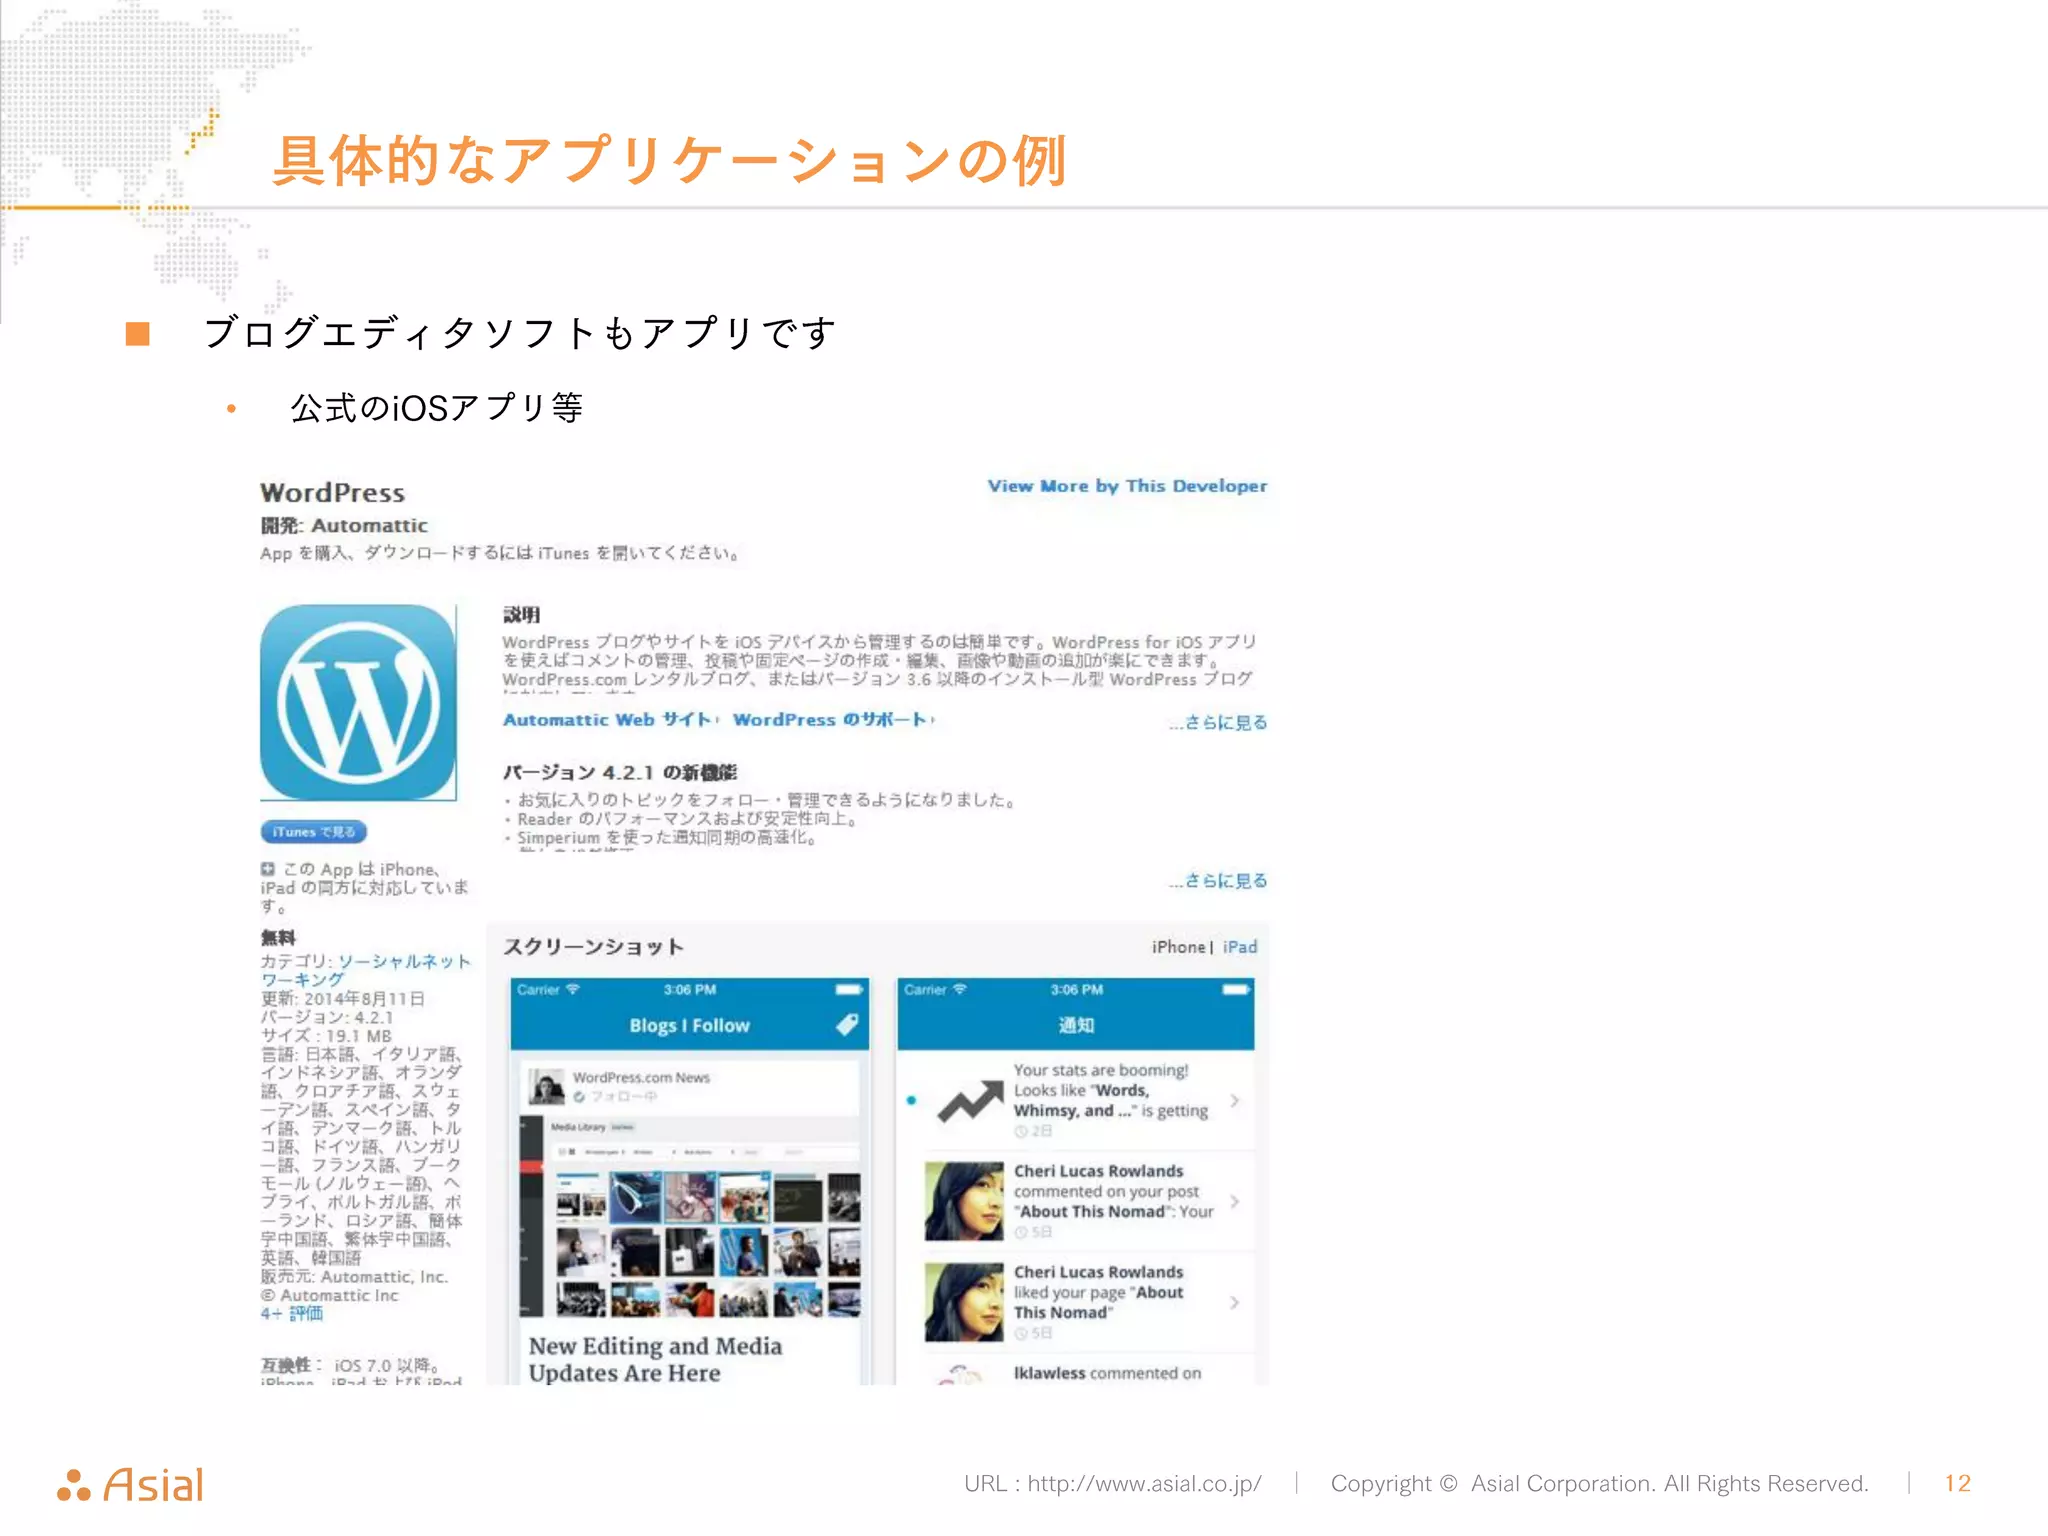Click the 'New Editing and Media Updates' headline
2048x1536 pixels.
(x=655, y=1359)
